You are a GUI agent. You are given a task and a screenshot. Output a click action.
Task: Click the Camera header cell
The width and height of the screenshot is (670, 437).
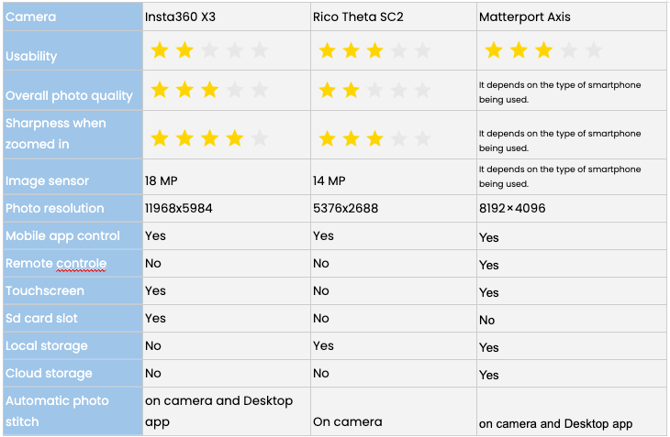(31, 17)
